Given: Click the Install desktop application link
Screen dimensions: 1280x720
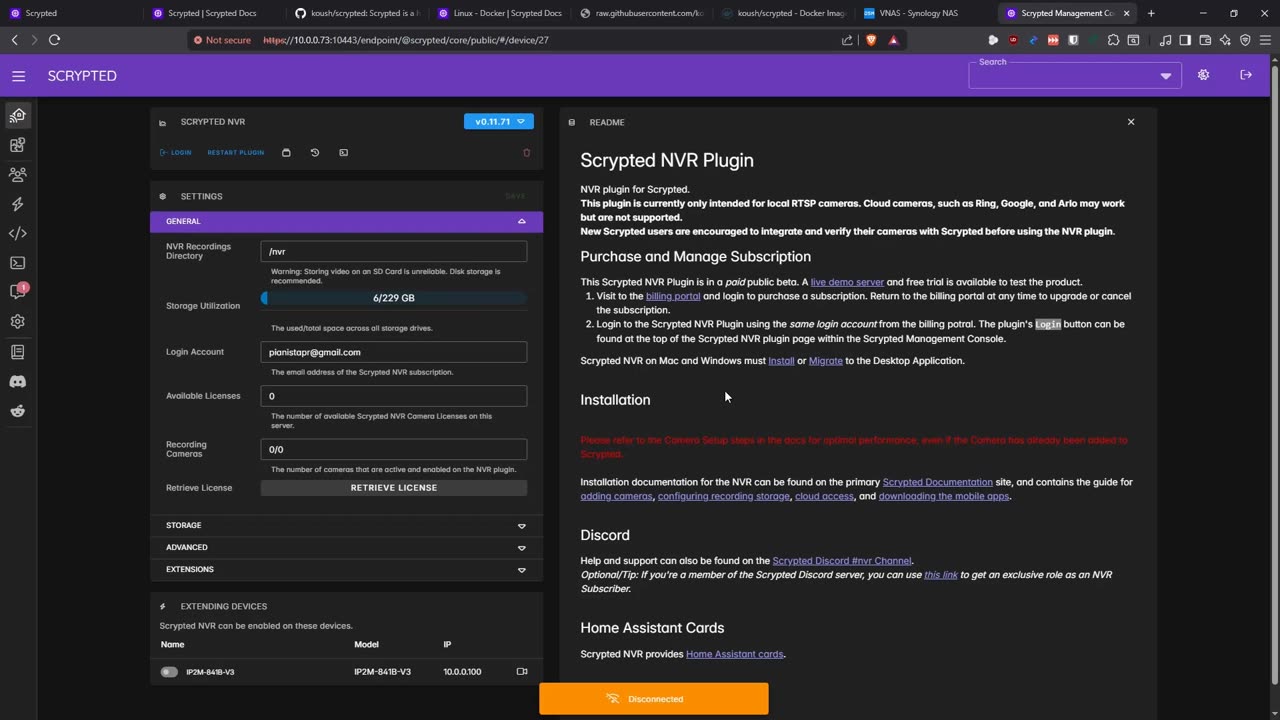Looking at the screenshot, I should coord(781,361).
